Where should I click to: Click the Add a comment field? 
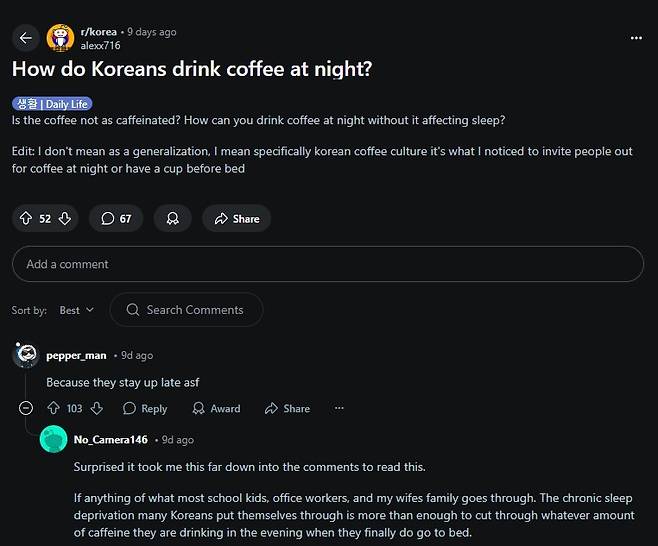coord(327,264)
